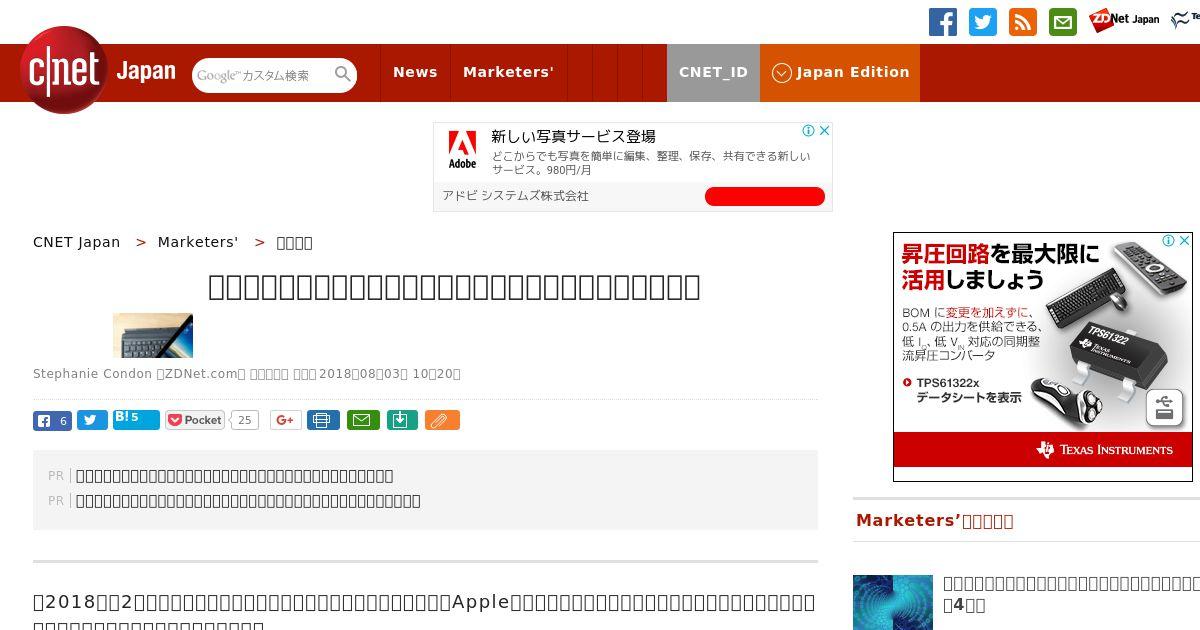Share the article on Google+

click(x=285, y=420)
